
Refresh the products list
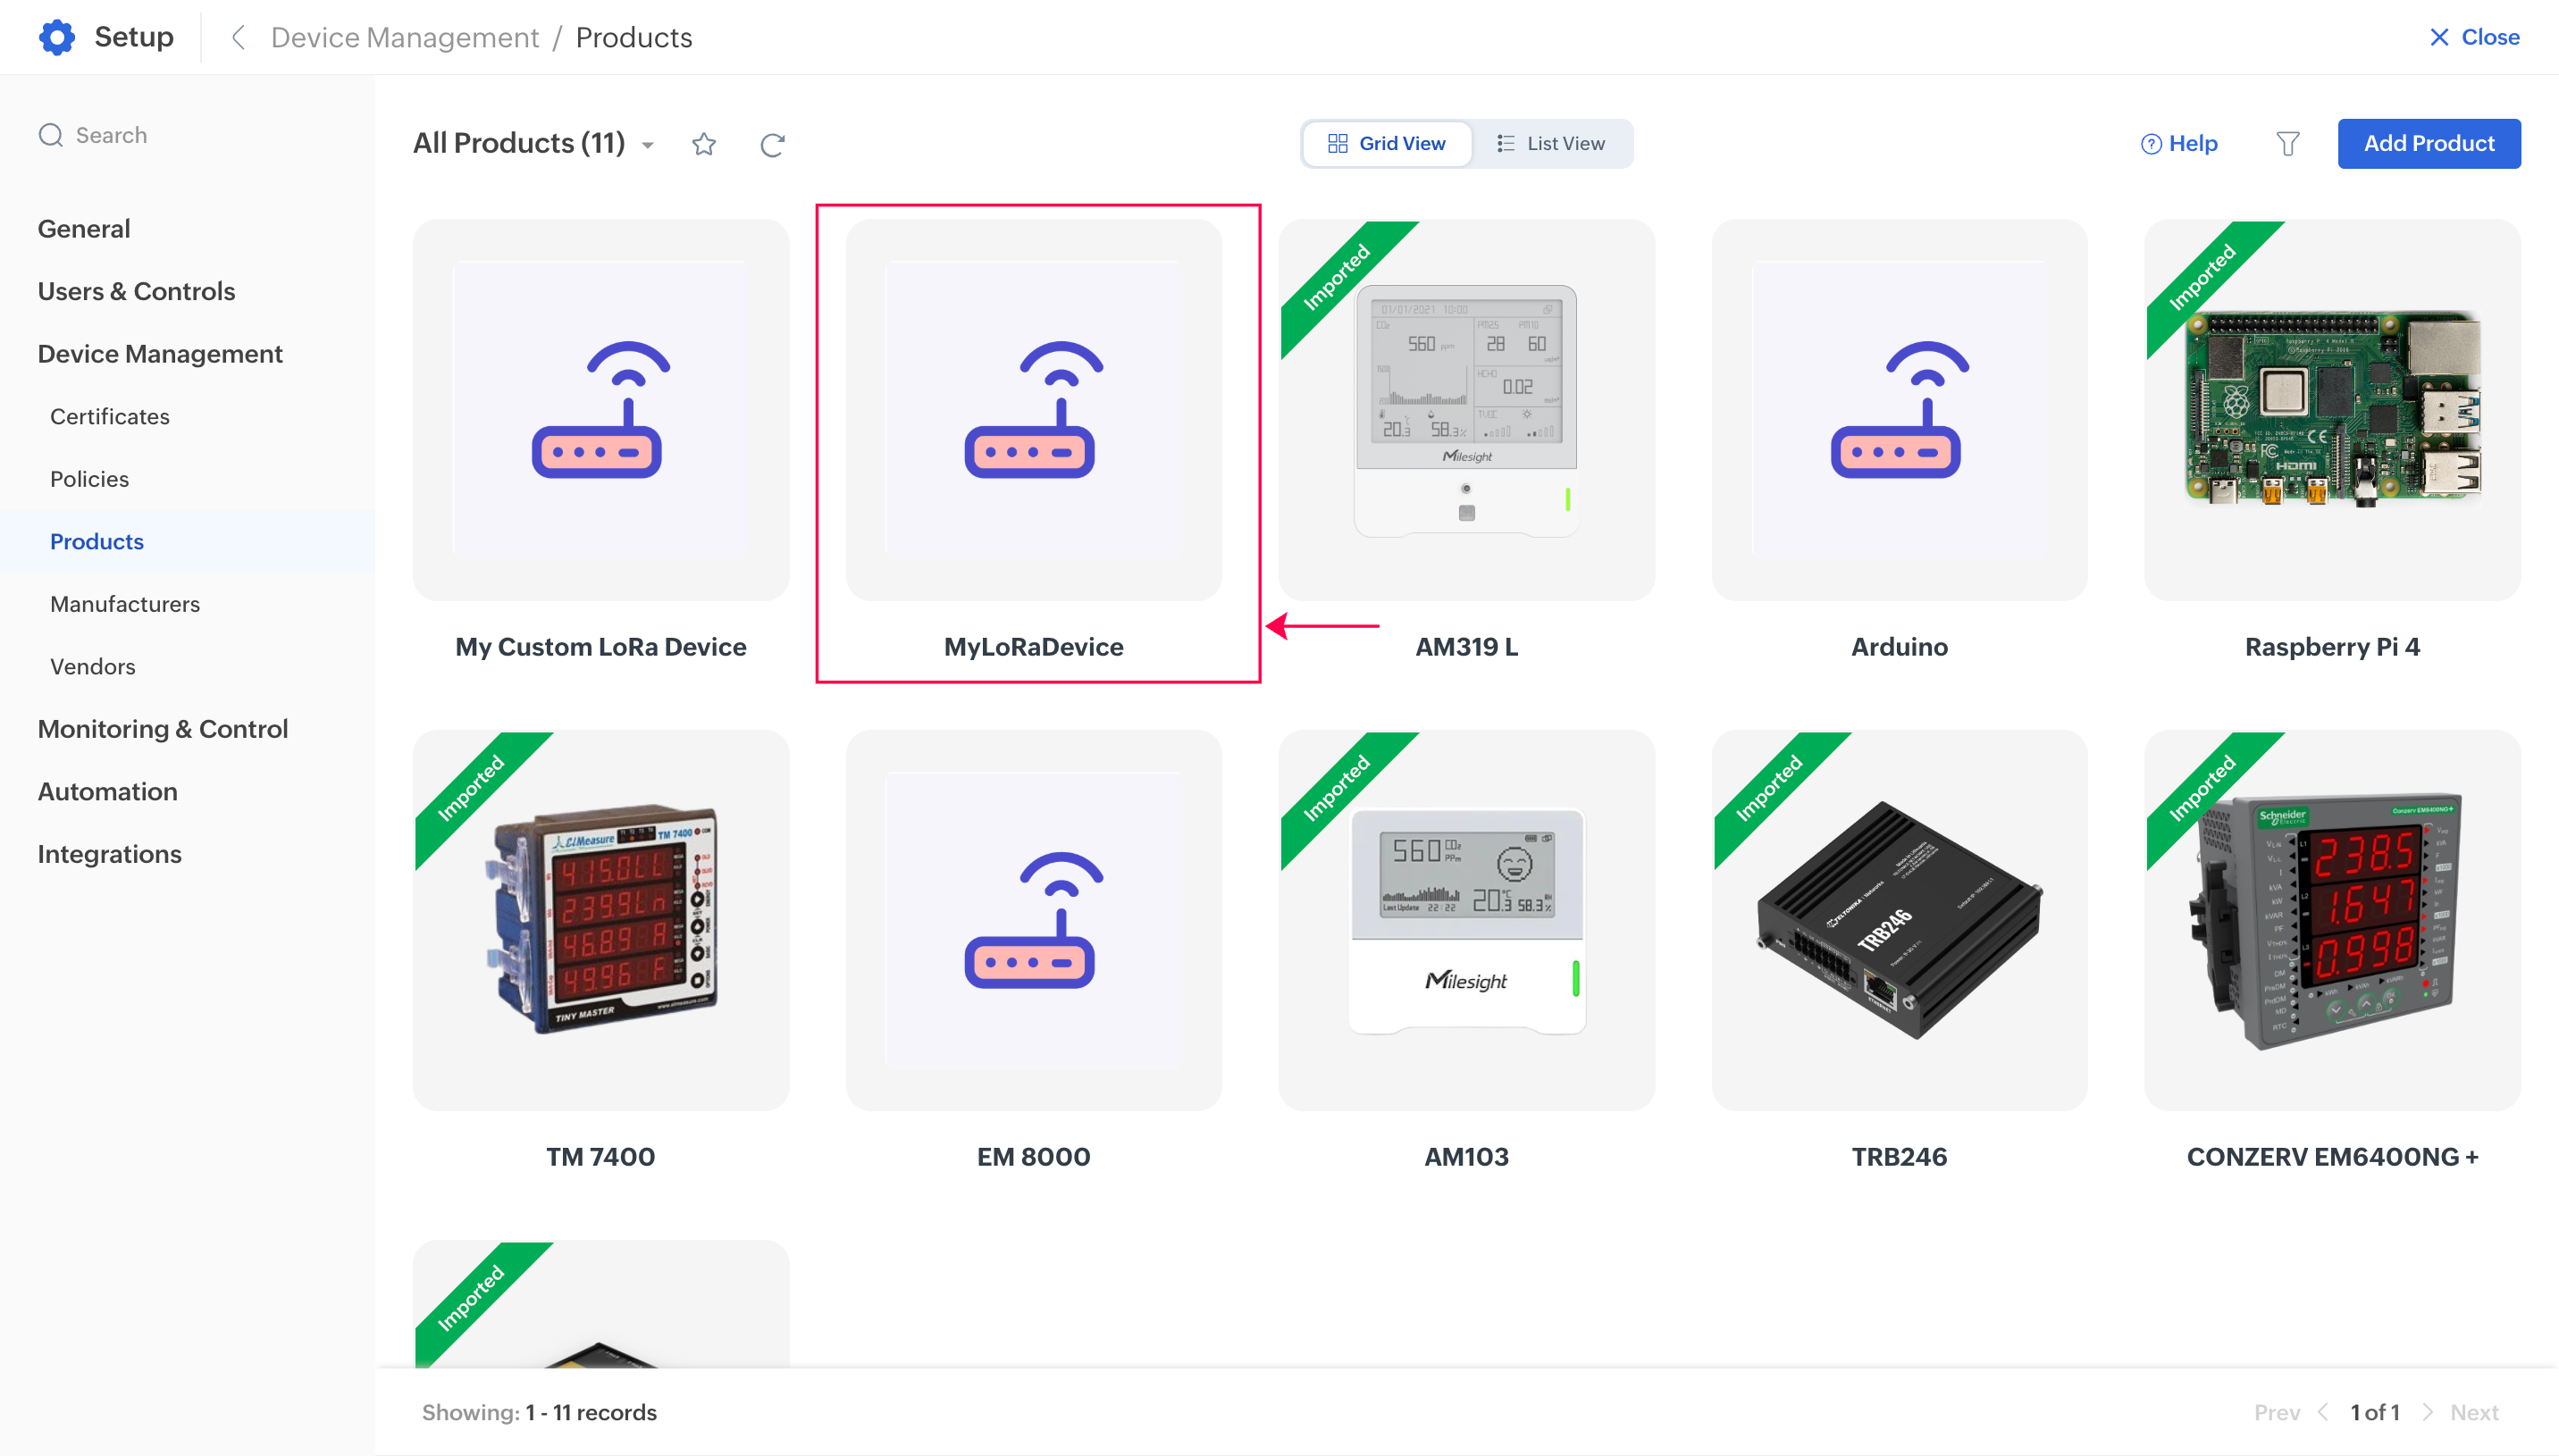(771, 144)
